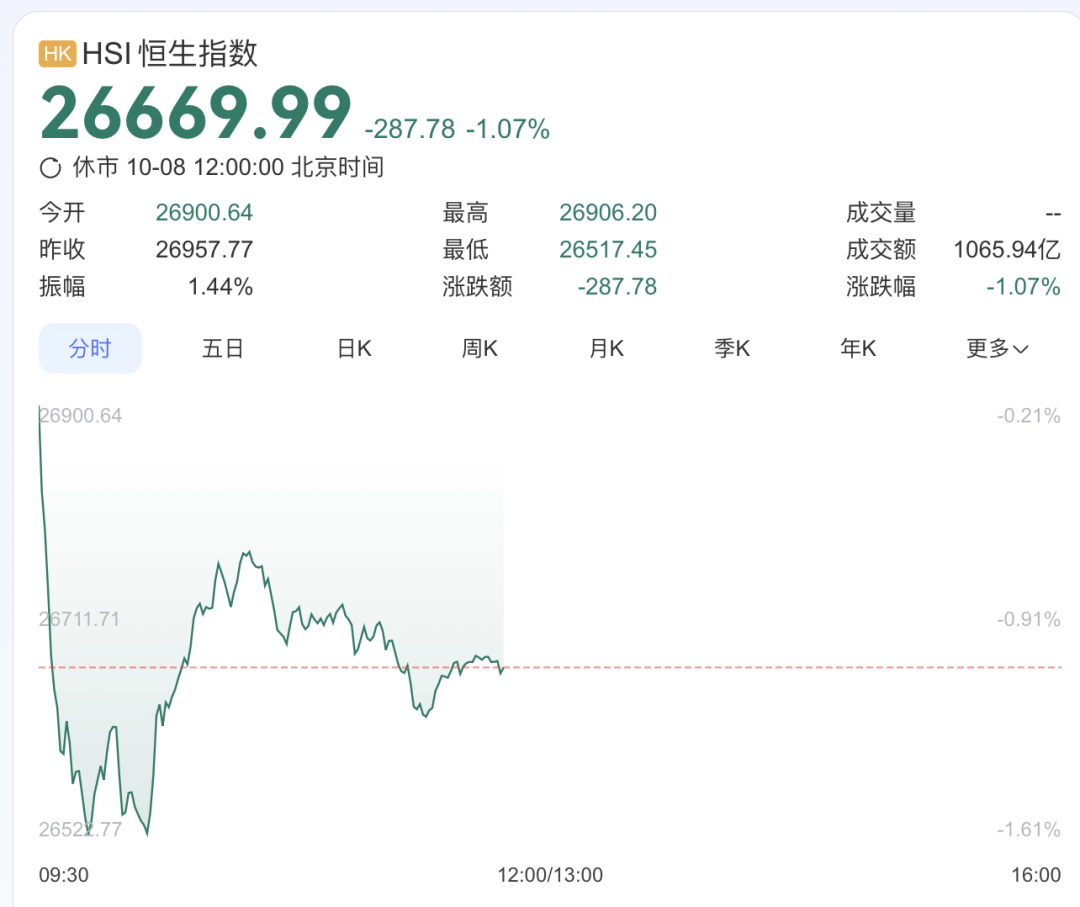
Task: Click the HSI 恒生指数 title
Action: 170,54
